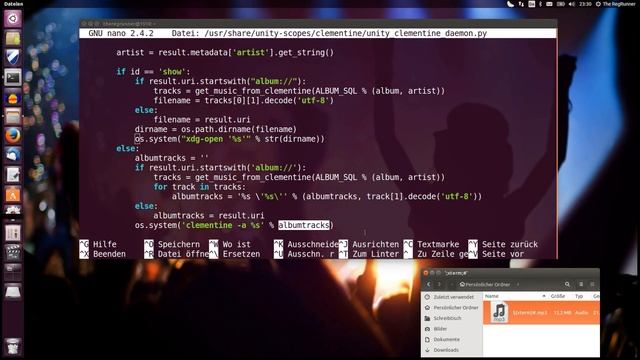The height and width of the screenshot is (360, 640).
Task: Open the Ubuntu Dash from the launcher
Action: click(x=13, y=19)
